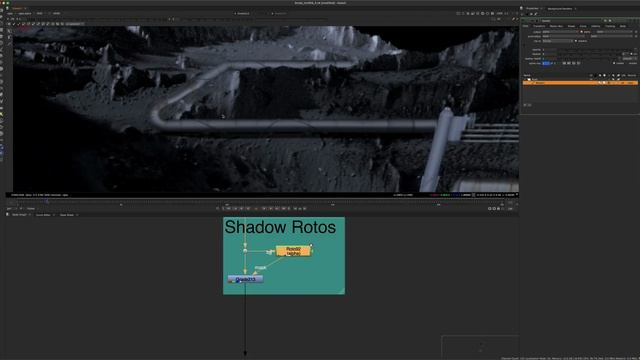The width and height of the screenshot is (640, 360).
Task: Open the RGB display channels dropdown
Action: (40, 13)
